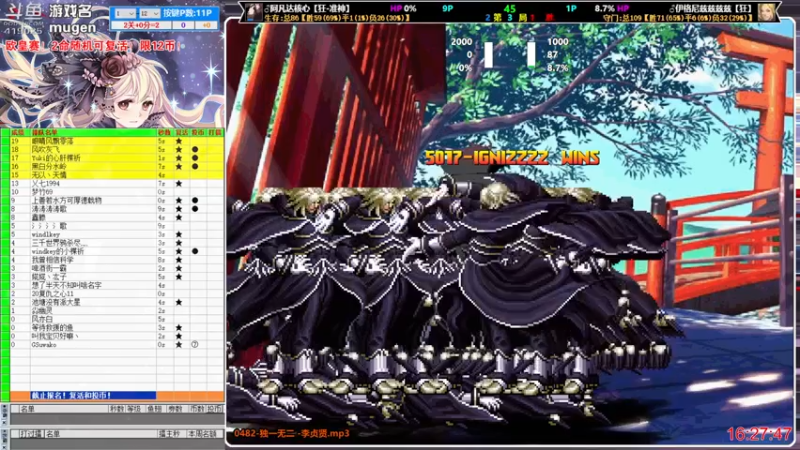
Task: Click the 名单 header in the middle table
Action: [28, 409]
